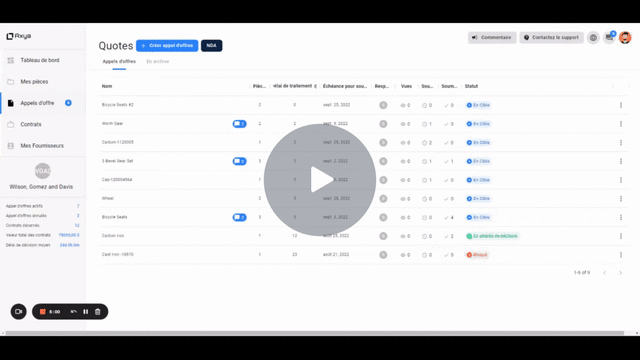Open the three-dot menu for Bicycle Seats #2
The width and height of the screenshot is (640, 360).
tap(621, 105)
